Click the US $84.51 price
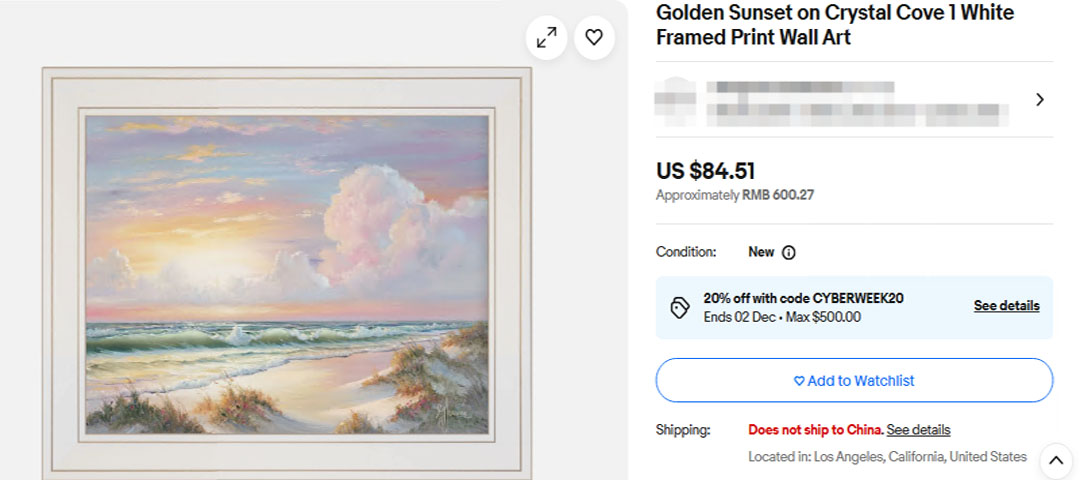The image size is (1080, 480). tap(705, 171)
